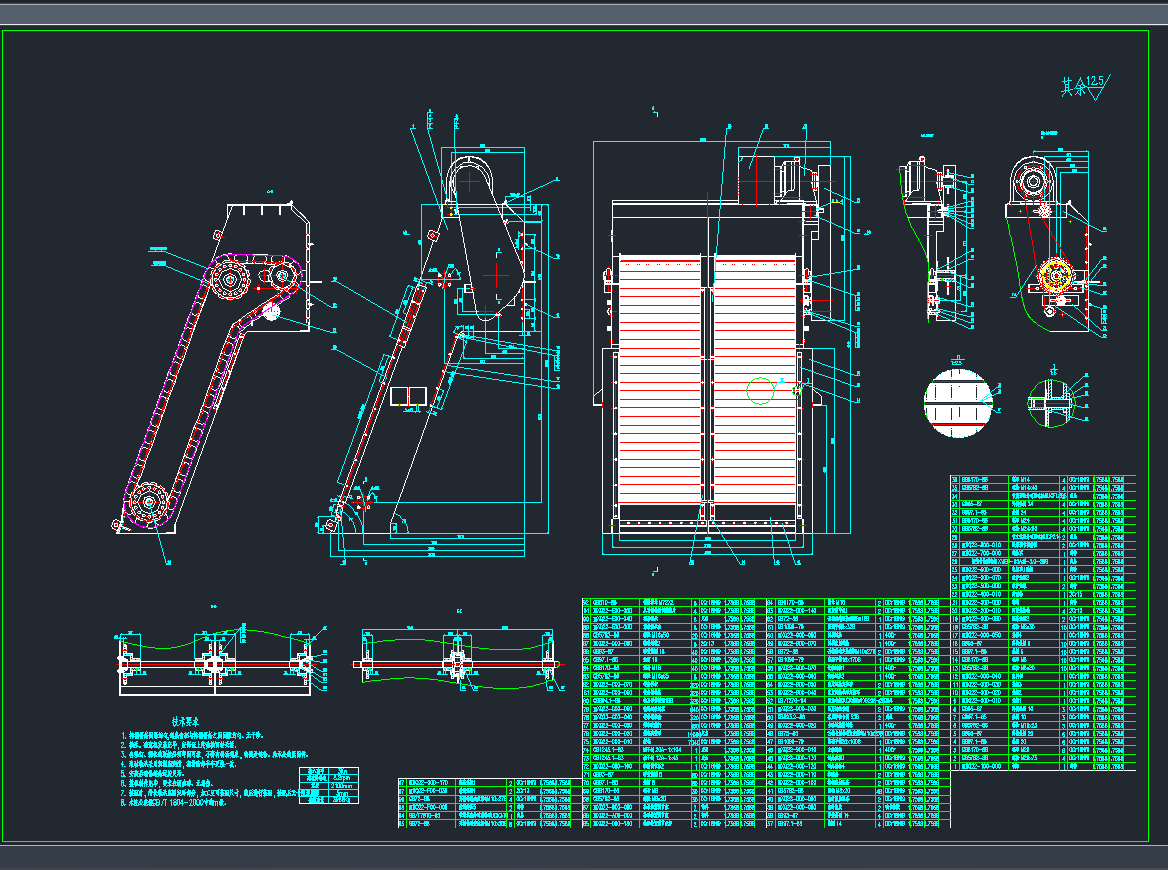Screen dimensions: 1168x870
Task: Pick the white-filled circular detail view
Action: [959, 403]
